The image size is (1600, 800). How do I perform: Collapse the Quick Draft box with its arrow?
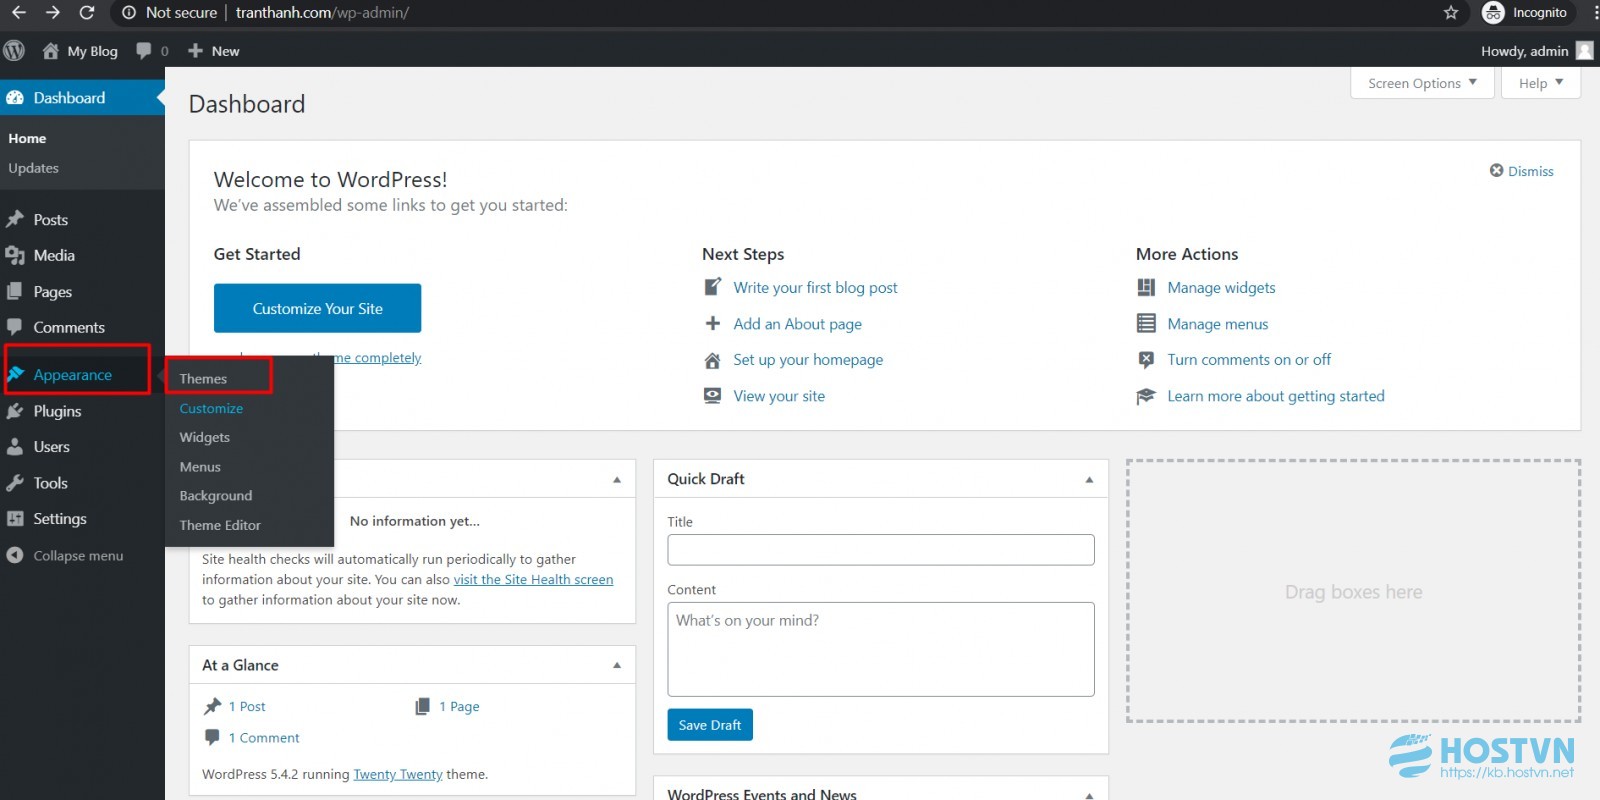[1089, 479]
